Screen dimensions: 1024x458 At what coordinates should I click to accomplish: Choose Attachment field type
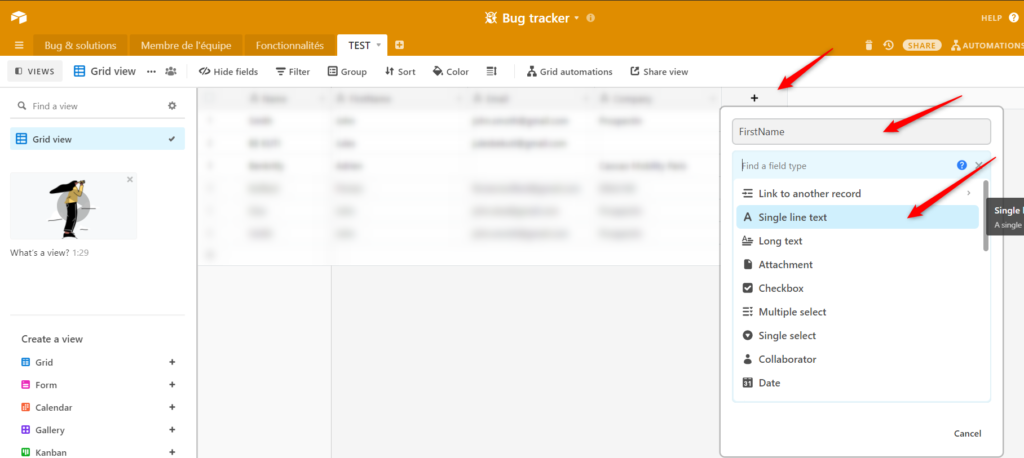857,265
